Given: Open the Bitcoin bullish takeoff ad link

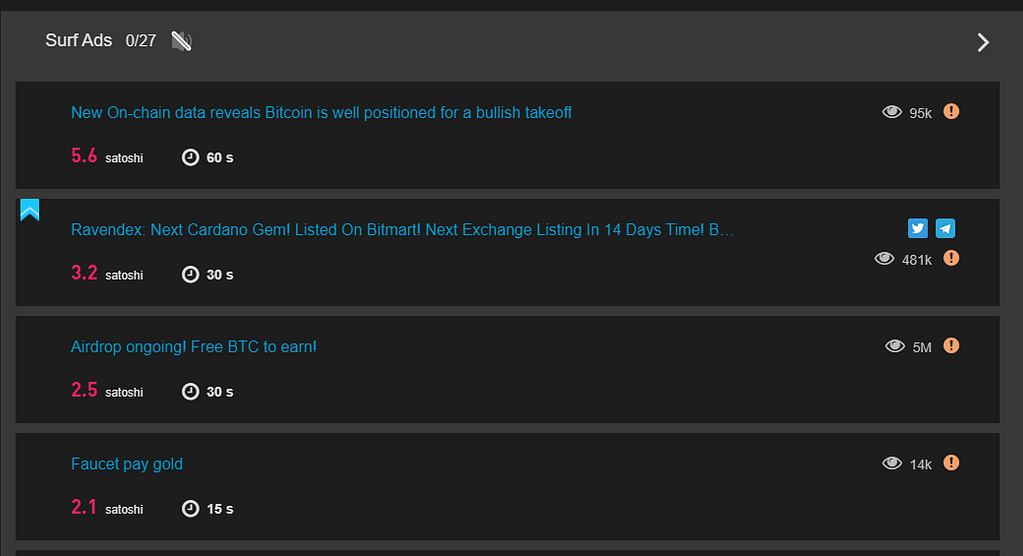Looking at the screenshot, I should click(x=321, y=113).
